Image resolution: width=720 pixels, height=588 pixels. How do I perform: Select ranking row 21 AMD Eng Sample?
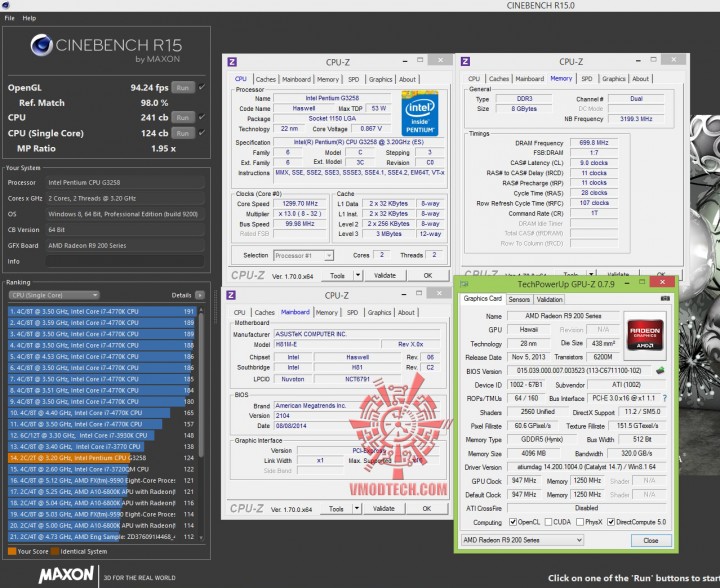pos(102,537)
